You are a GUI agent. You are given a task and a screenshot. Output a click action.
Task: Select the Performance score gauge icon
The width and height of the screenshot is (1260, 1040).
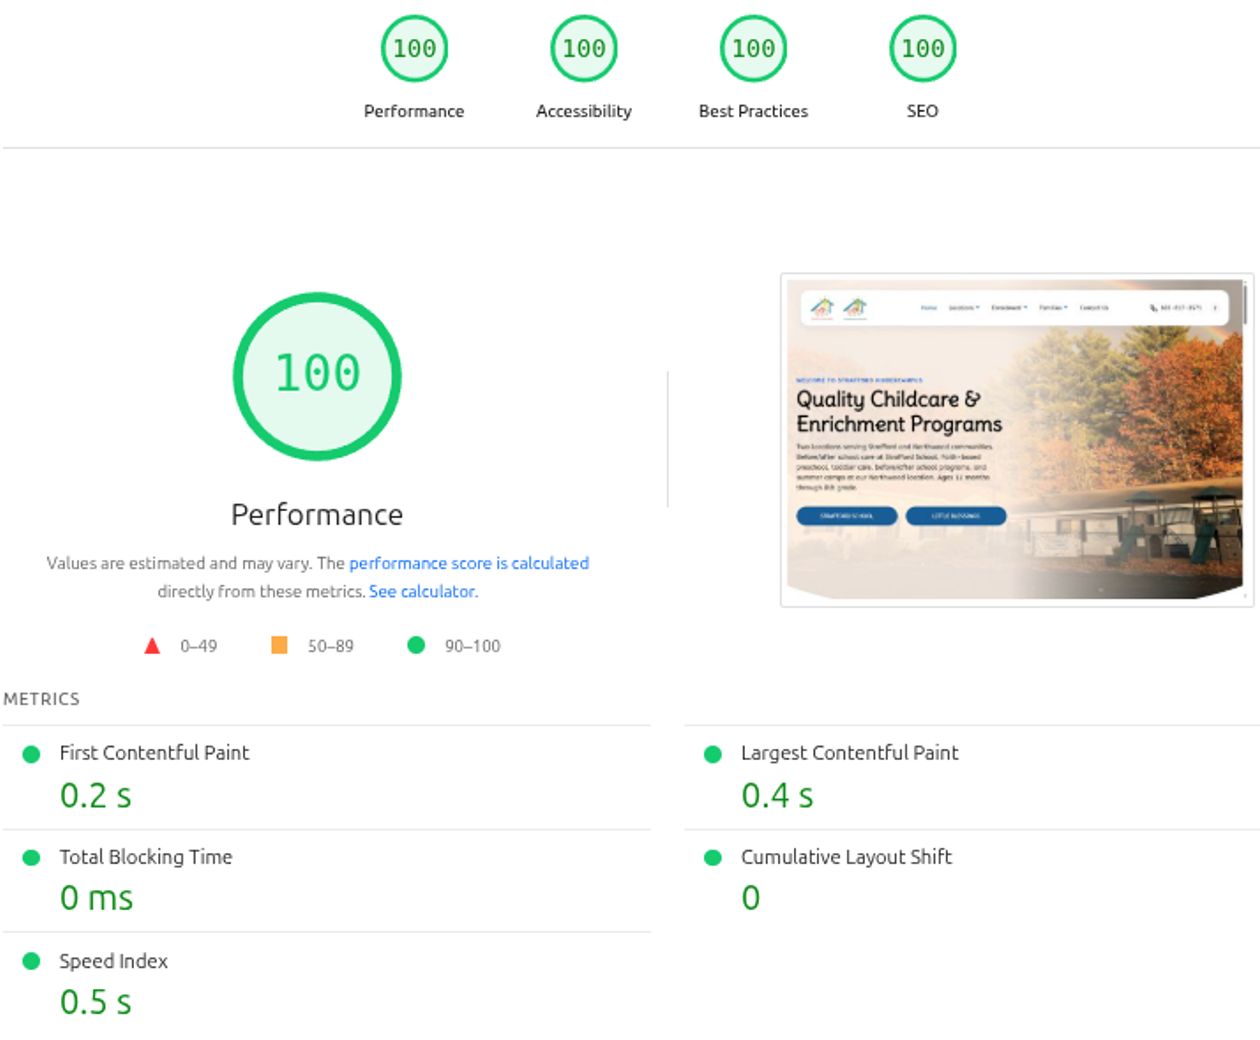click(x=414, y=46)
